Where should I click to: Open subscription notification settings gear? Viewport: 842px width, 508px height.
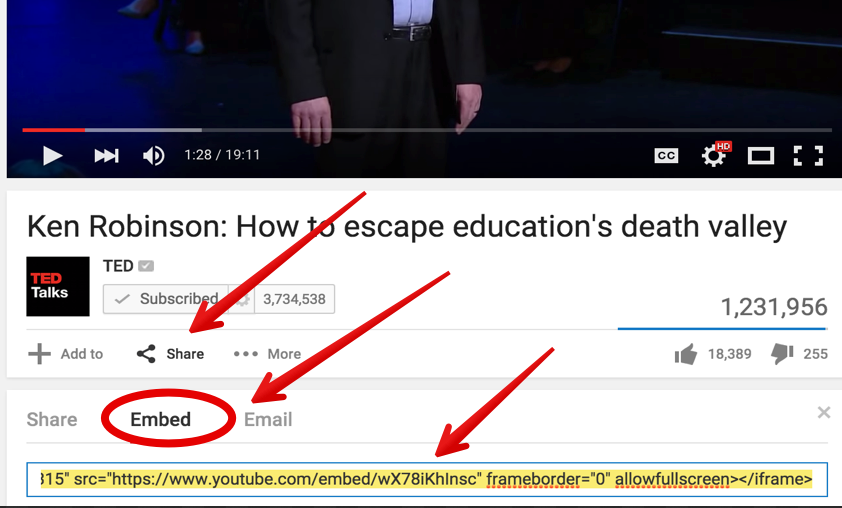pyautogui.click(x=242, y=299)
